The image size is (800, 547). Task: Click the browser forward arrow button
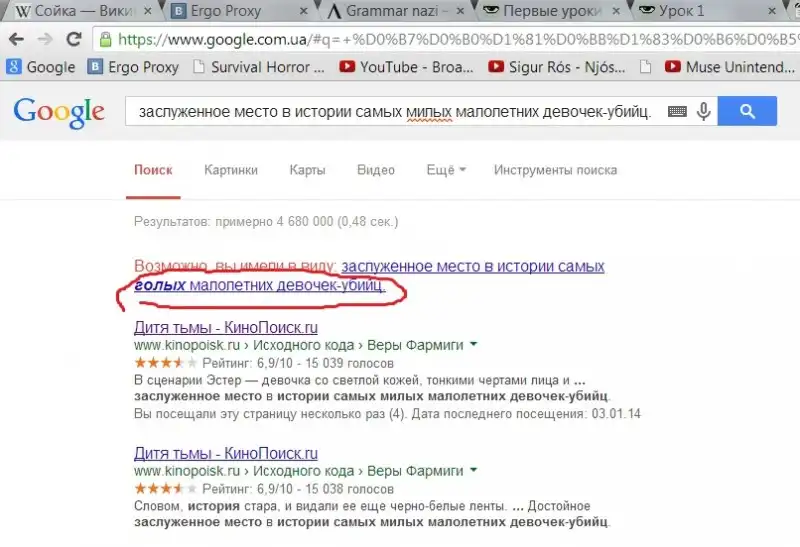point(46,41)
